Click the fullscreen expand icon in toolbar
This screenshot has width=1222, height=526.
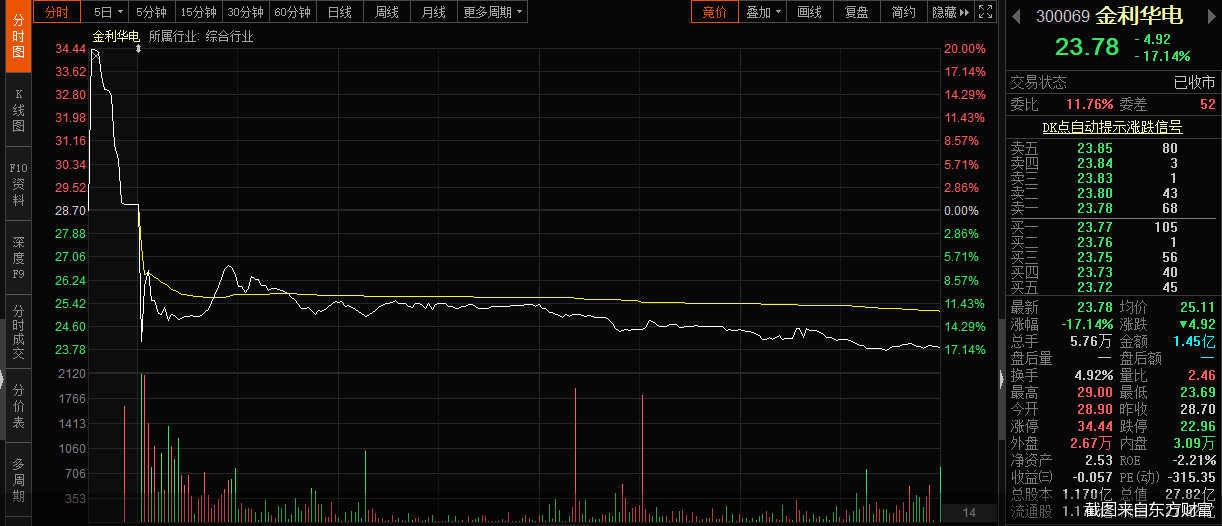click(985, 12)
